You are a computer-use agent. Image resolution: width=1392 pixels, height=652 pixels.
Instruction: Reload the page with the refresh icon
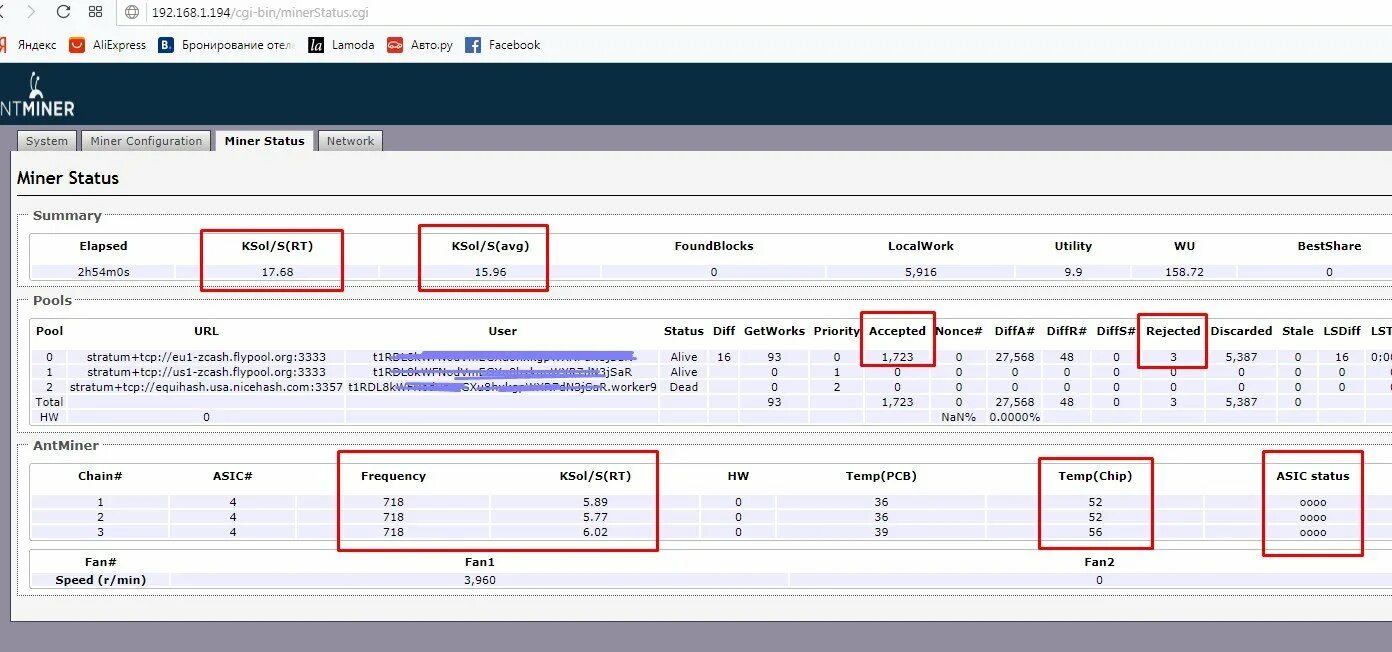point(63,12)
